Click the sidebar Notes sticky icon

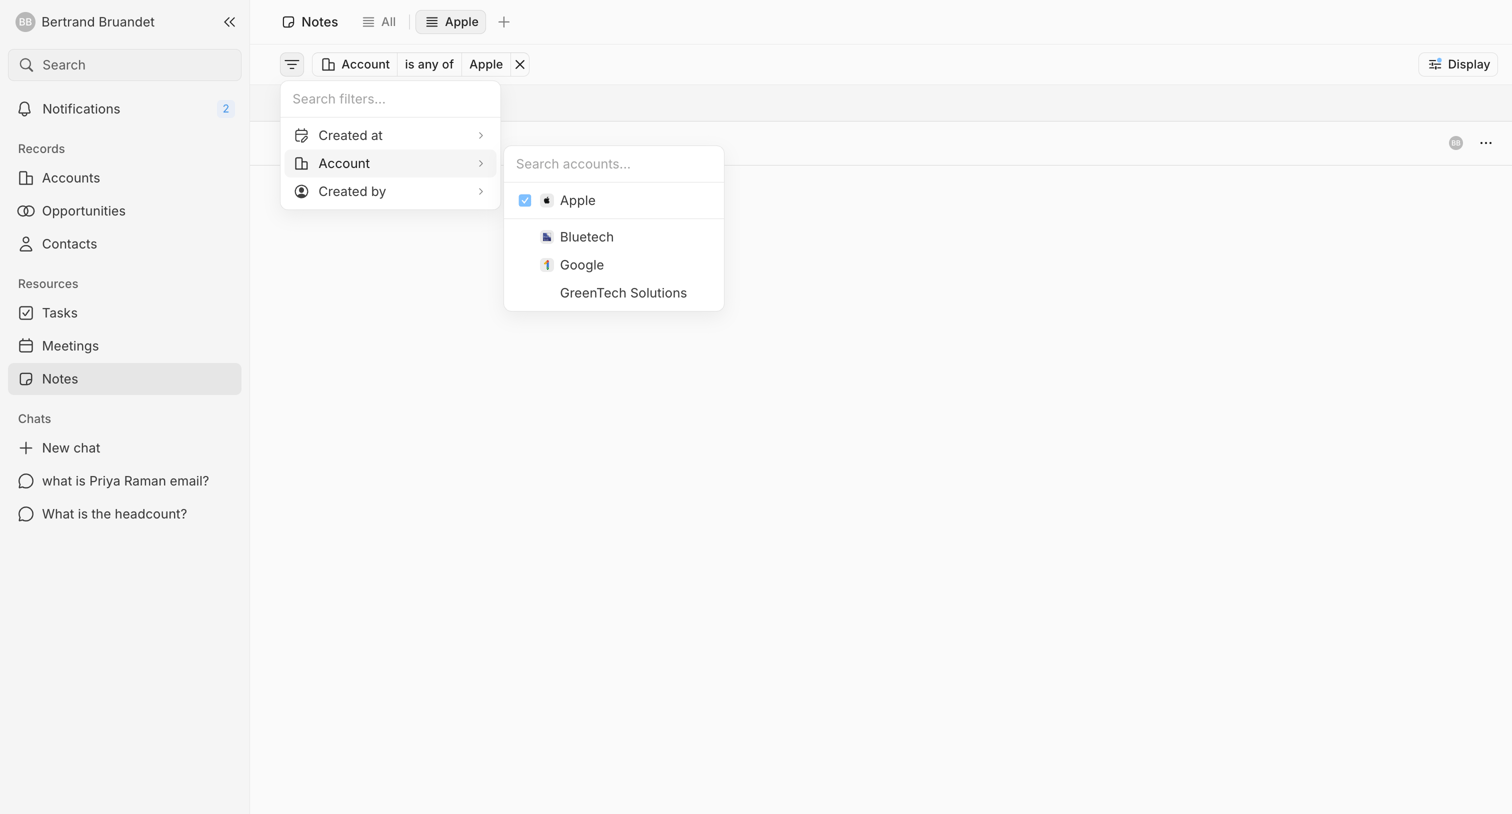(x=26, y=379)
